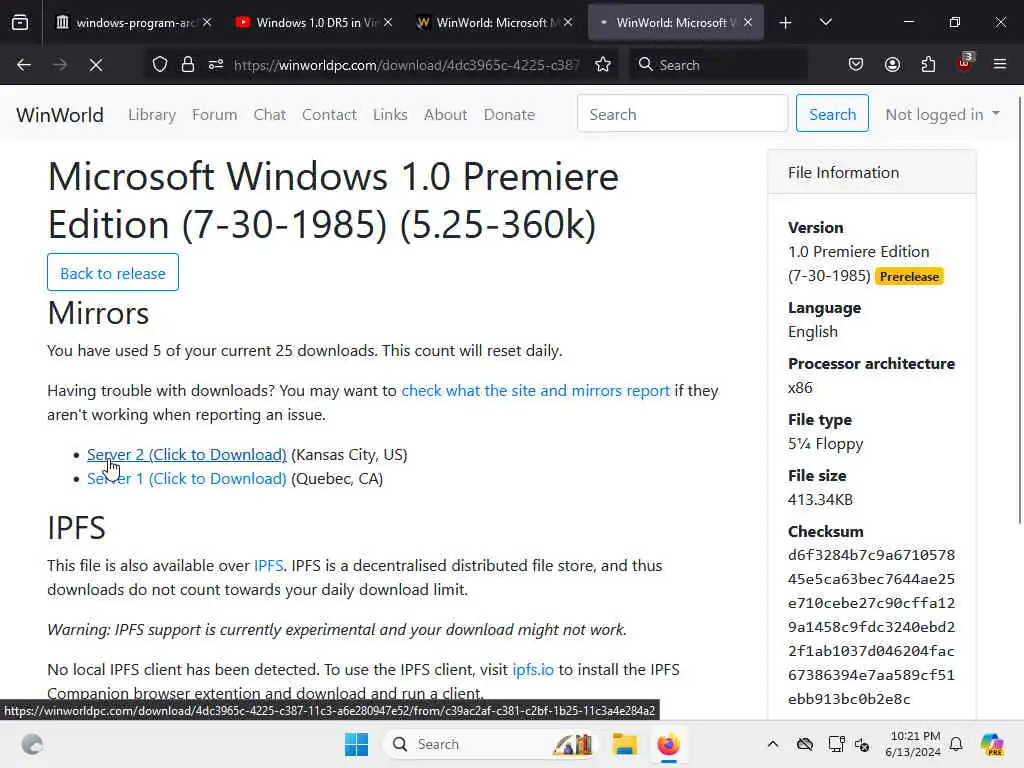Open the Extensions puzzle icon
Image resolution: width=1024 pixels, height=768 pixels.
[928, 65]
